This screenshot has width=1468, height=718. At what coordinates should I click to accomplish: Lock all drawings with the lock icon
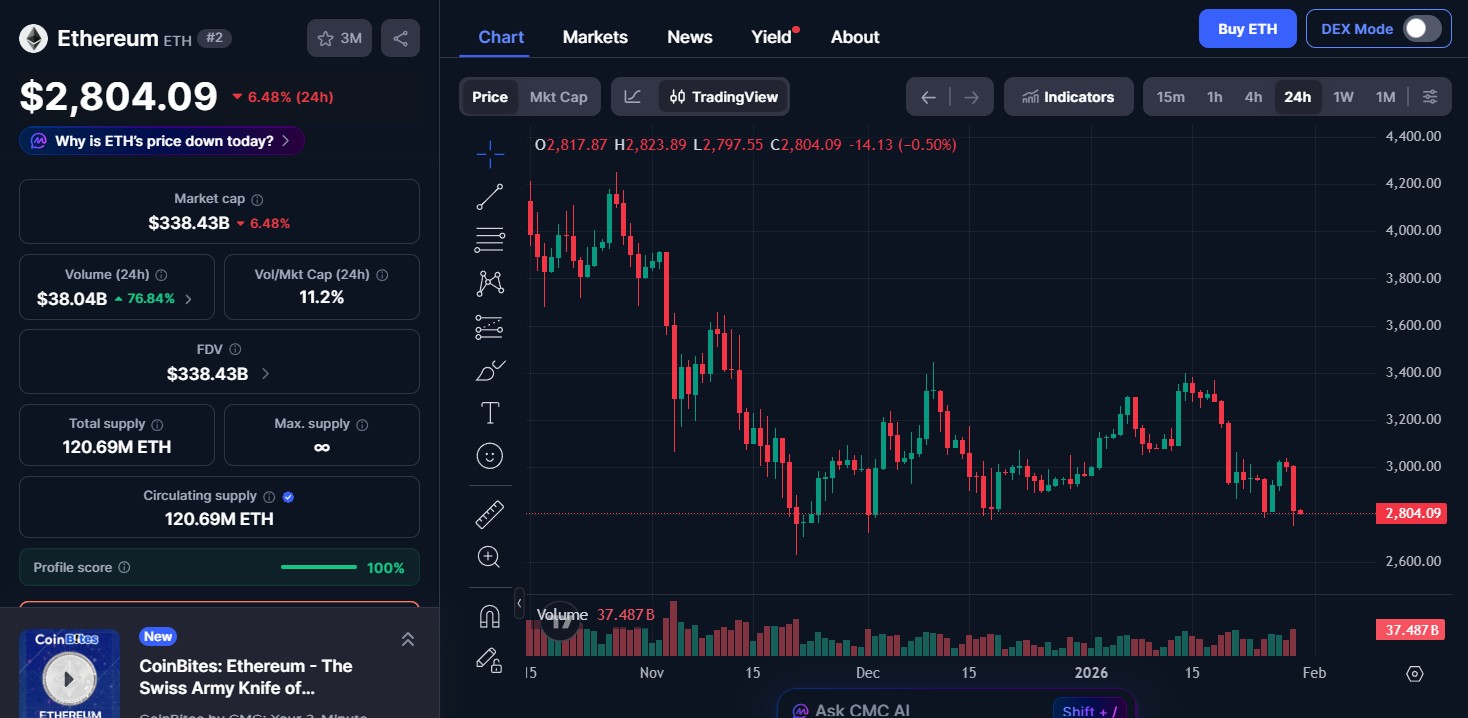489,660
